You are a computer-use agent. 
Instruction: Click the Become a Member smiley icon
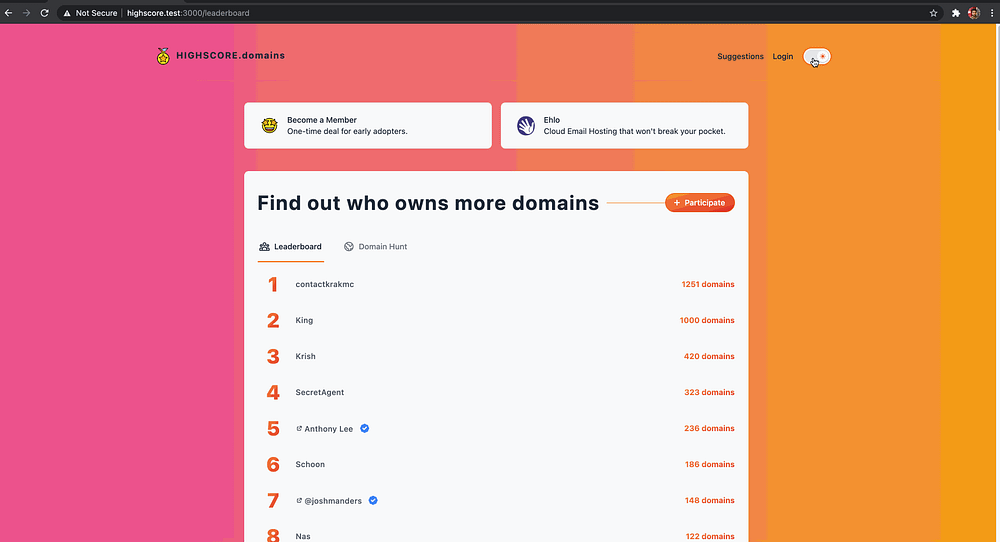pos(269,125)
